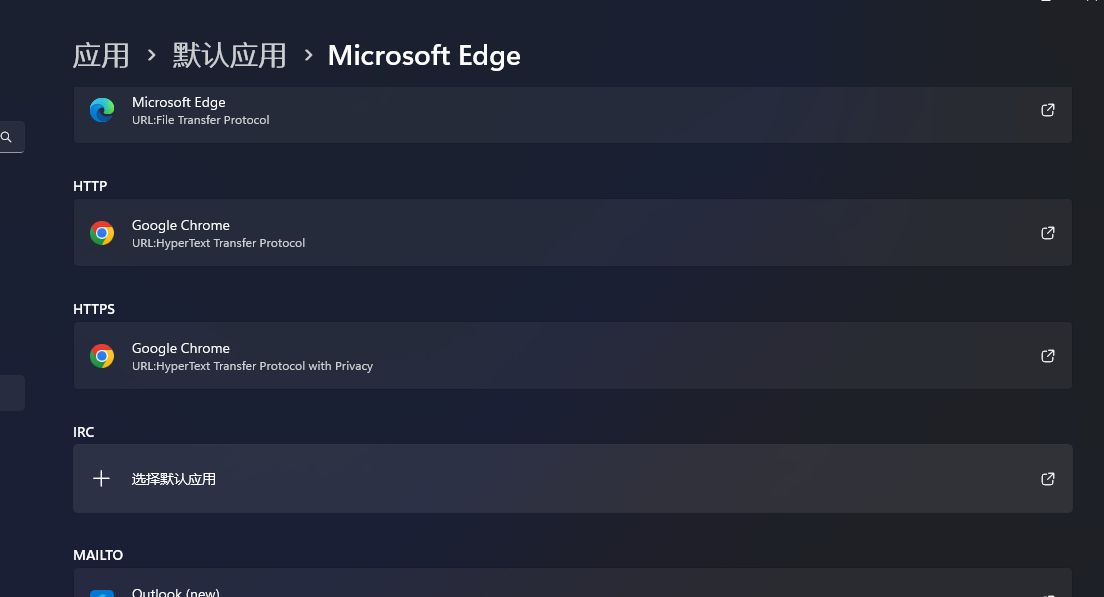This screenshot has width=1104, height=597.
Task: Click chevron between 应用 and 默认应用
Action: (151, 55)
